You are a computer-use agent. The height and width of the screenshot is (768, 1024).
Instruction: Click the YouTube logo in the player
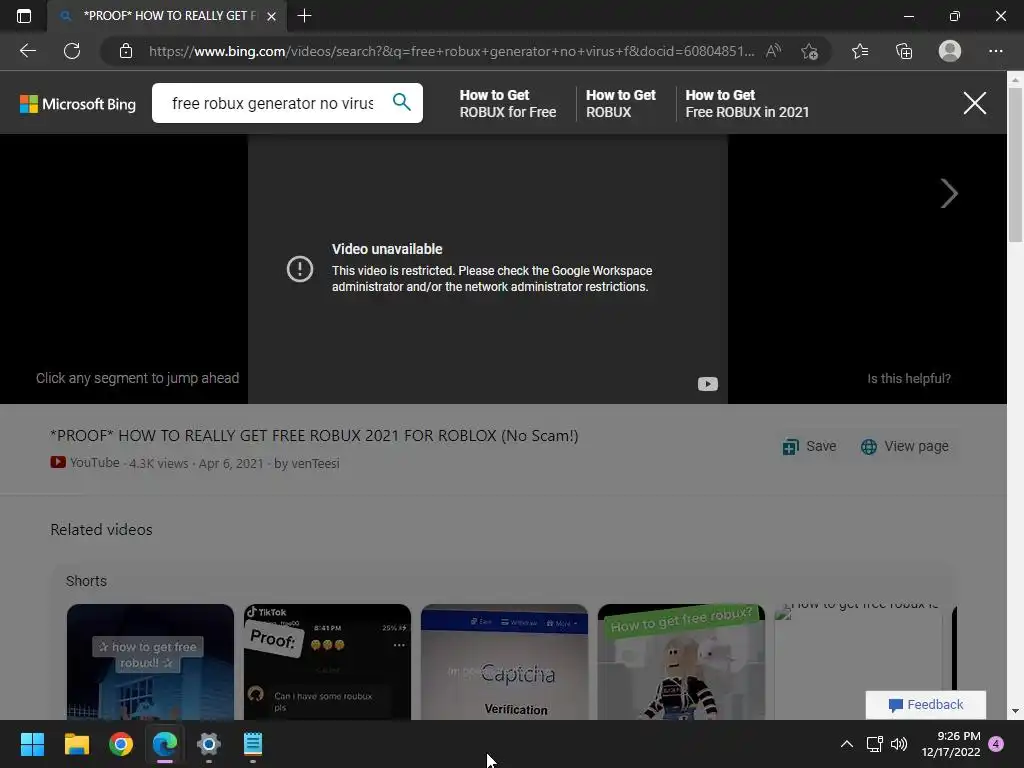pos(707,384)
